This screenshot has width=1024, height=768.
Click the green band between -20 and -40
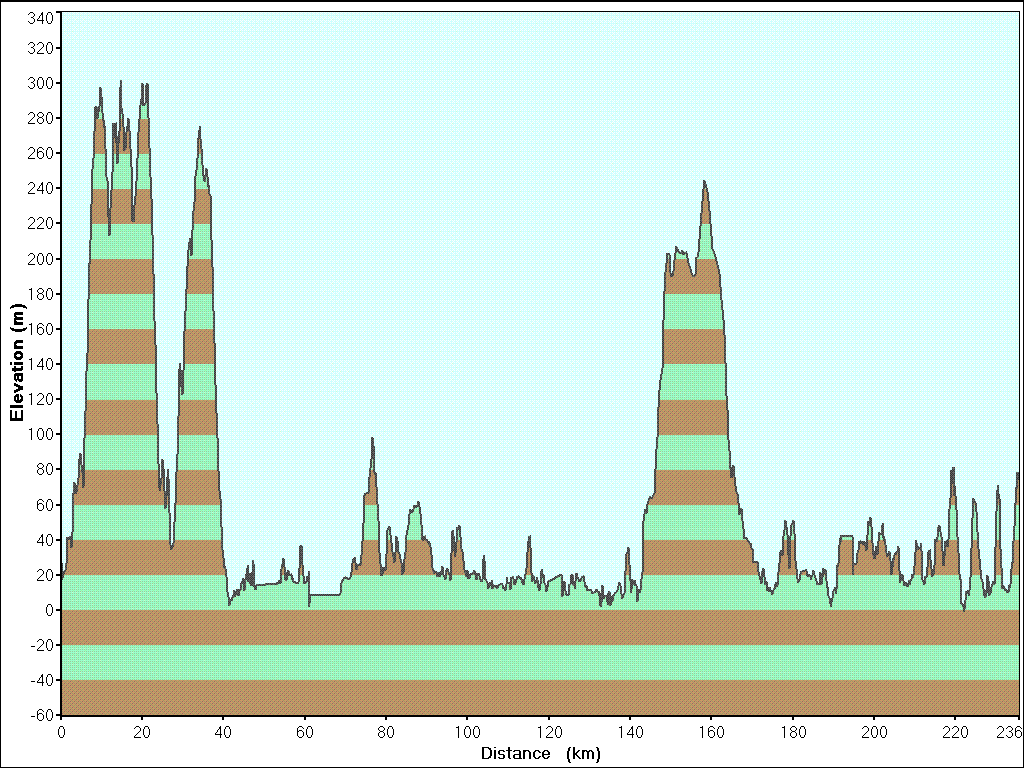pos(540,663)
